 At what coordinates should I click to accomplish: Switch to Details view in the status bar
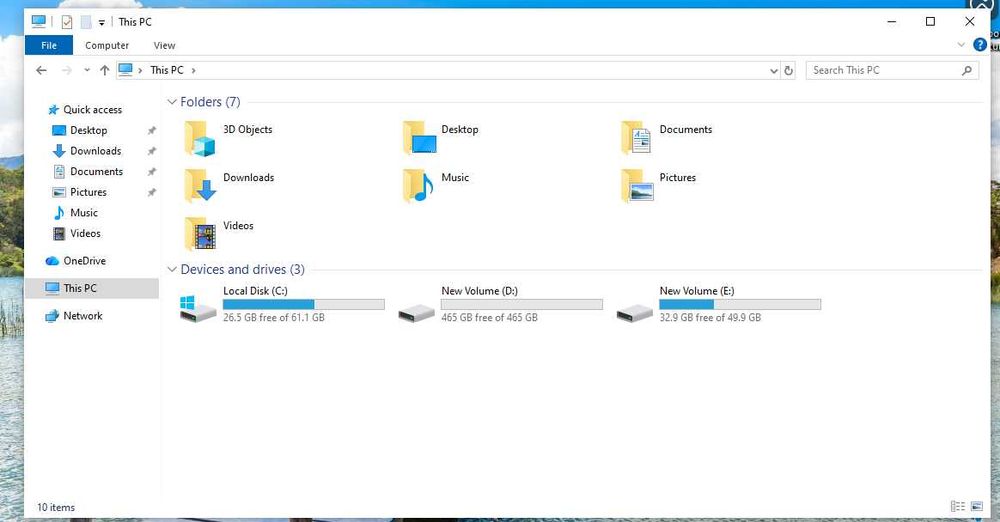click(x=958, y=506)
